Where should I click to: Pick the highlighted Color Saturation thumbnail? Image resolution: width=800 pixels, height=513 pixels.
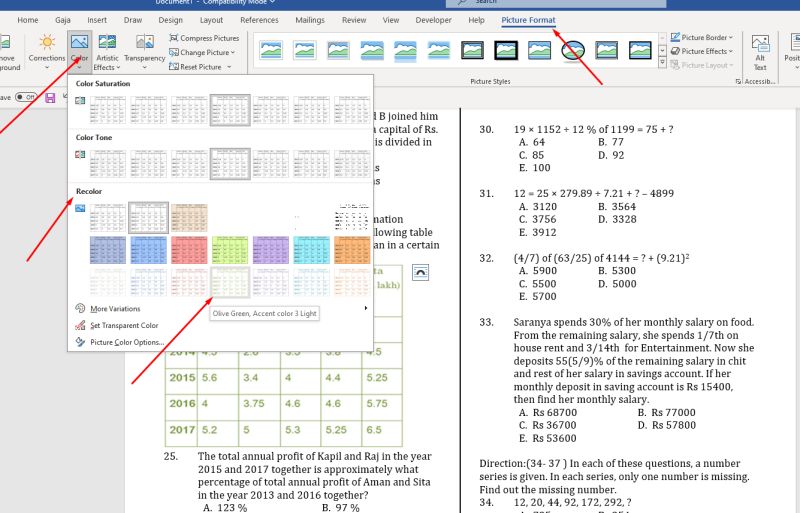click(x=230, y=110)
